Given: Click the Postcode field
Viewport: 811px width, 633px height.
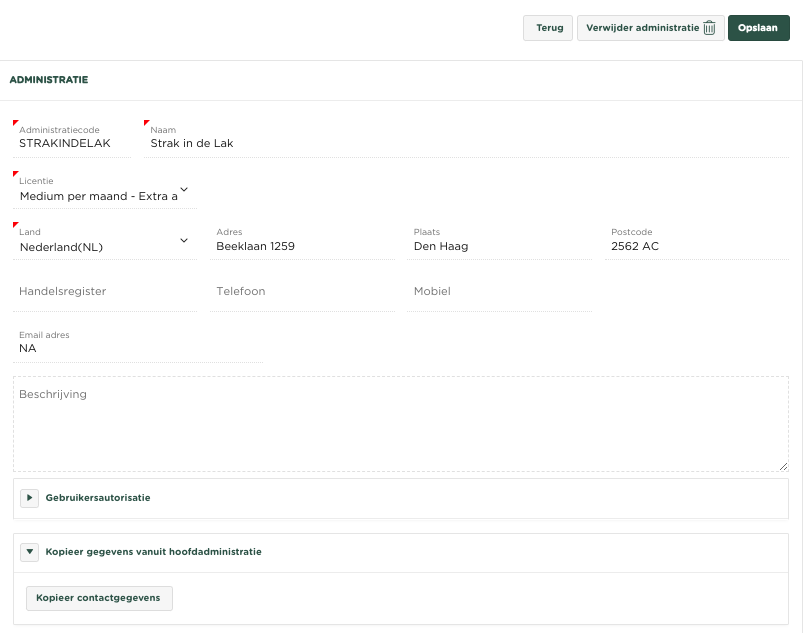Looking at the screenshot, I should [x=695, y=246].
